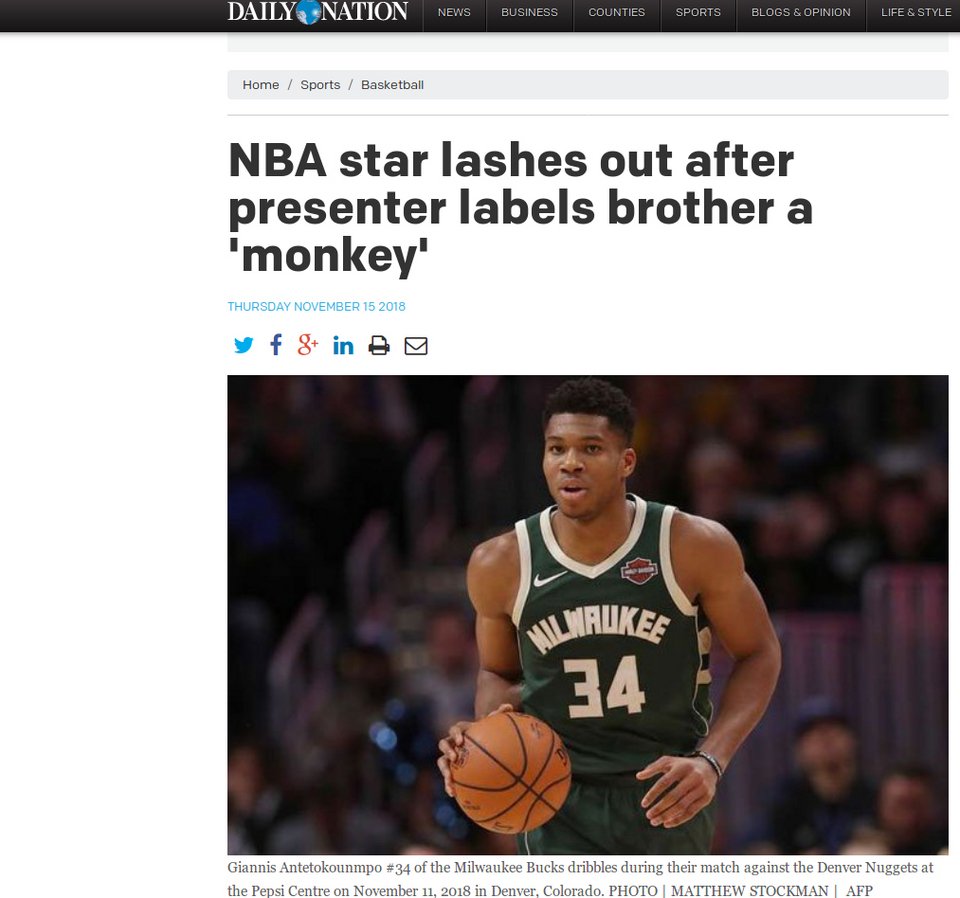The width and height of the screenshot is (960, 898).
Task: Share article on Facebook
Action: click(276, 345)
